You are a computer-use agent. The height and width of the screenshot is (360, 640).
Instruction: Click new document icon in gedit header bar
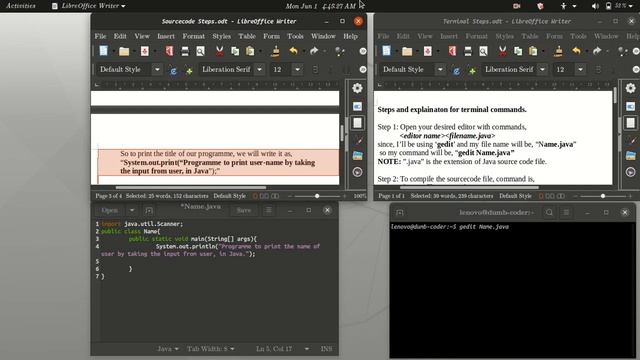149,211
